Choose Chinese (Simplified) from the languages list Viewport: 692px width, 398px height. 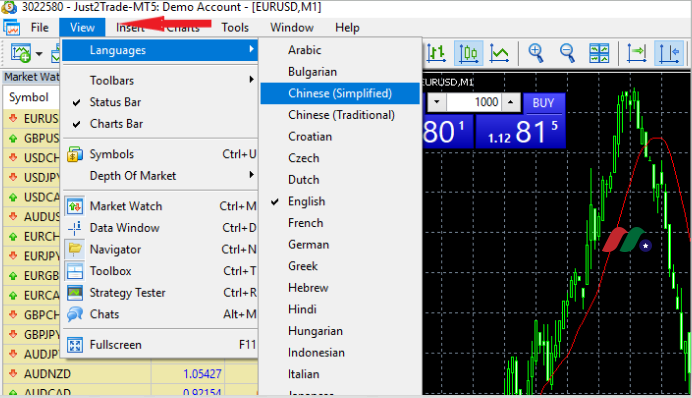[x=340, y=93]
